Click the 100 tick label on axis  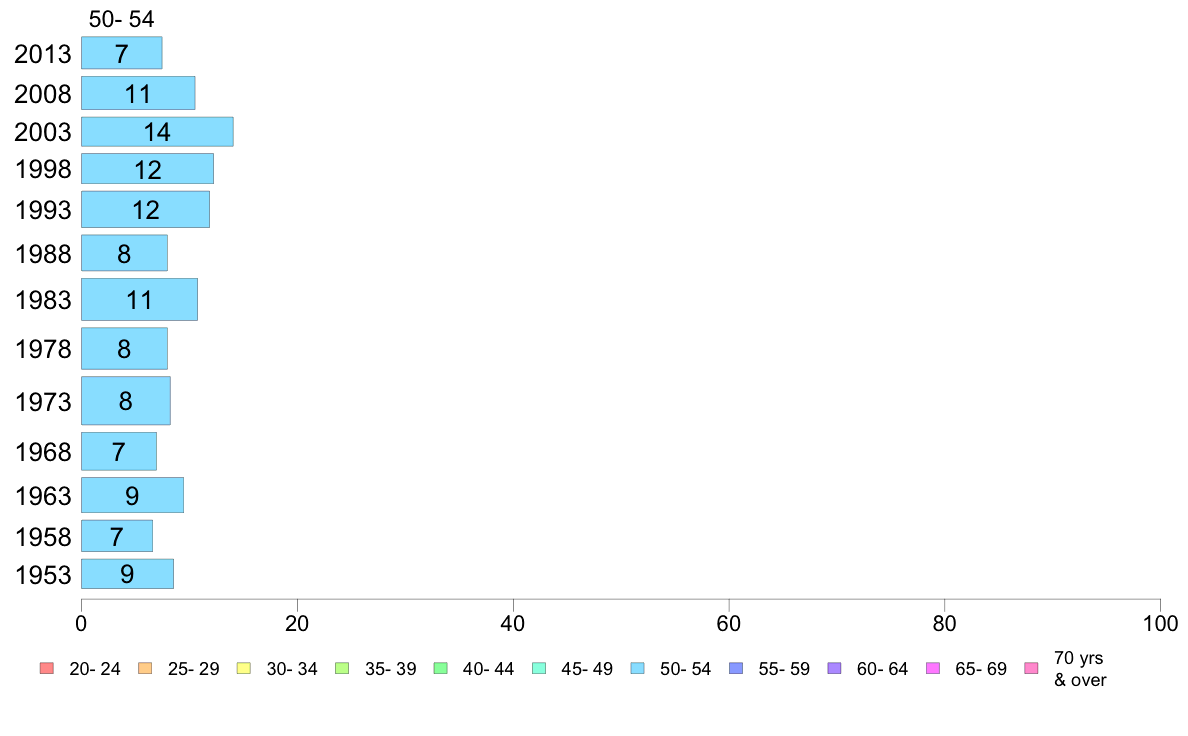coord(1160,624)
